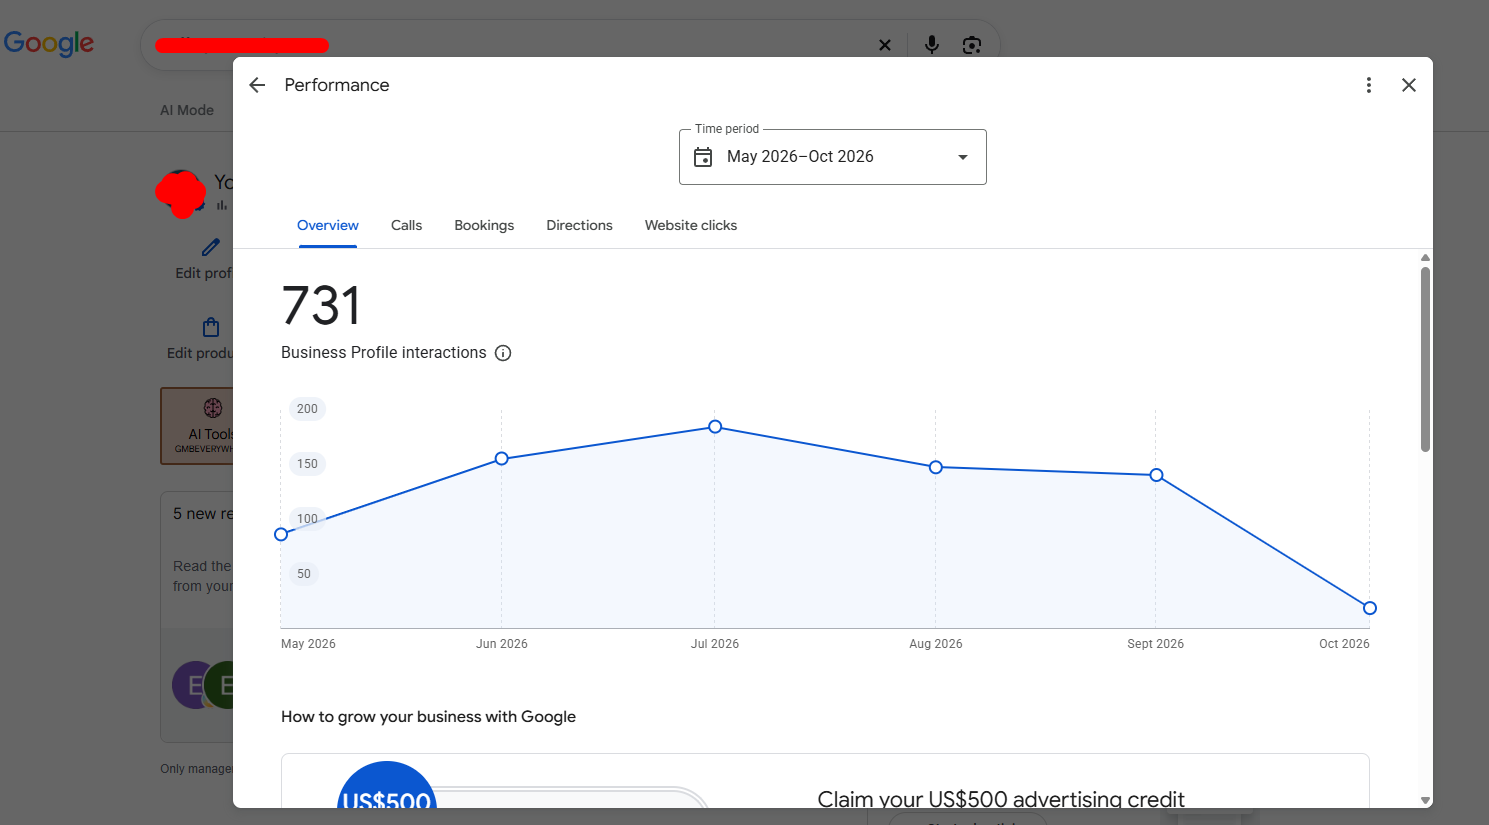The width and height of the screenshot is (1489, 825).
Task: Click the 731 interactions total
Action: coord(321,305)
